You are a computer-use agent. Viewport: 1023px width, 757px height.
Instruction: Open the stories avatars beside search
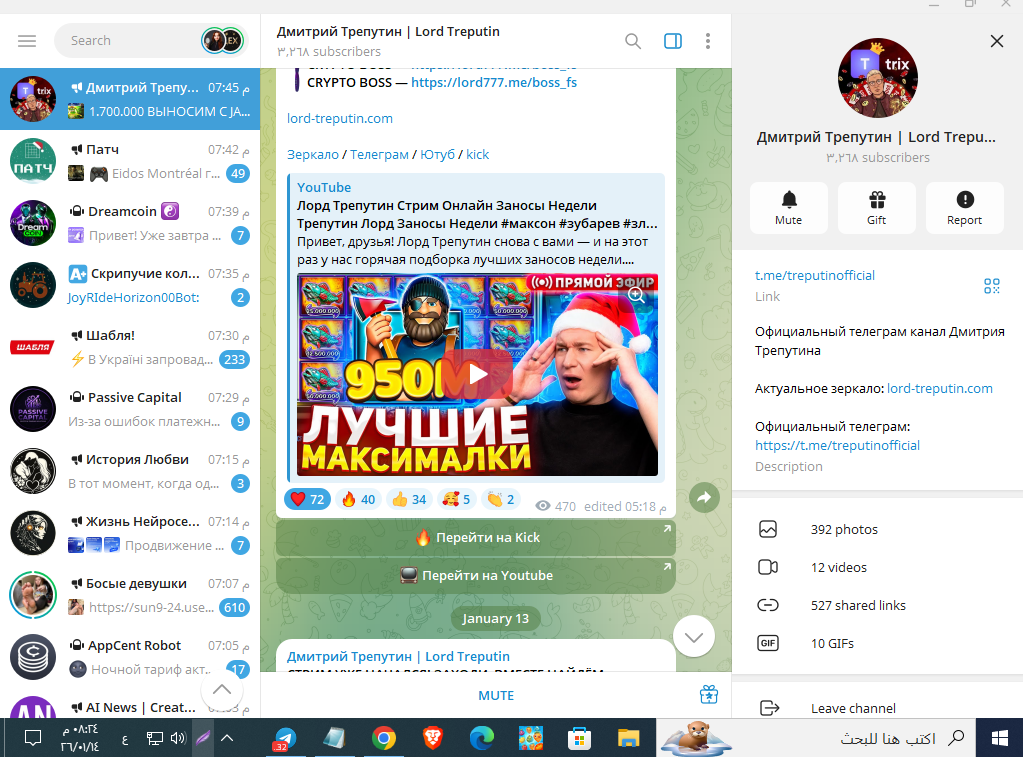(x=222, y=40)
